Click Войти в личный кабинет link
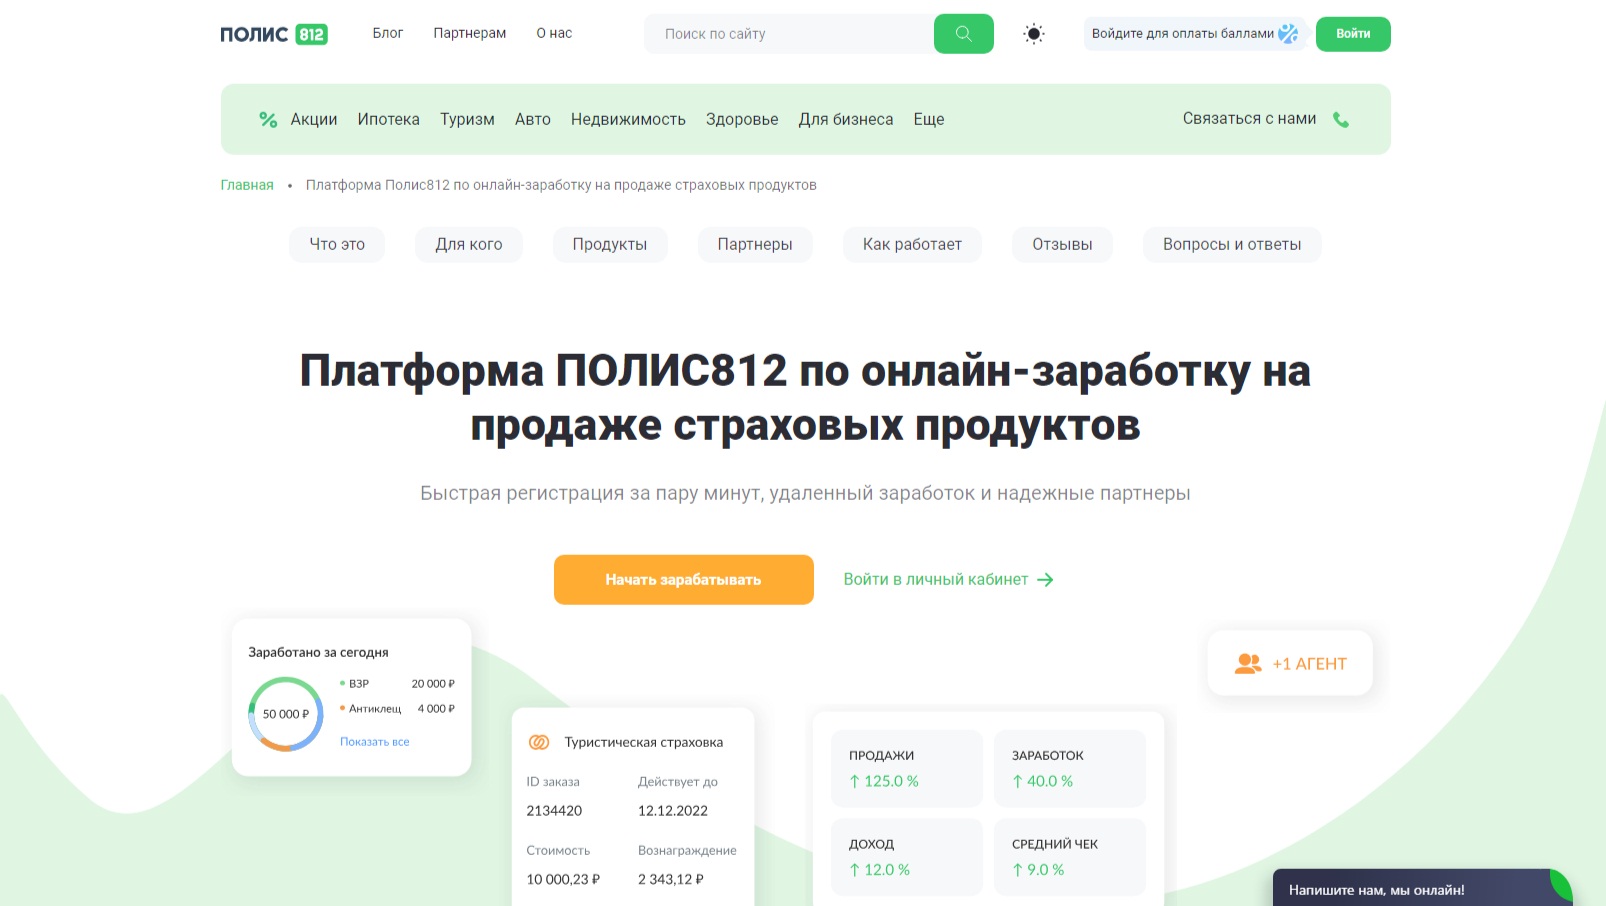Image resolution: width=1606 pixels, height=906 pixels. [936, 579]
